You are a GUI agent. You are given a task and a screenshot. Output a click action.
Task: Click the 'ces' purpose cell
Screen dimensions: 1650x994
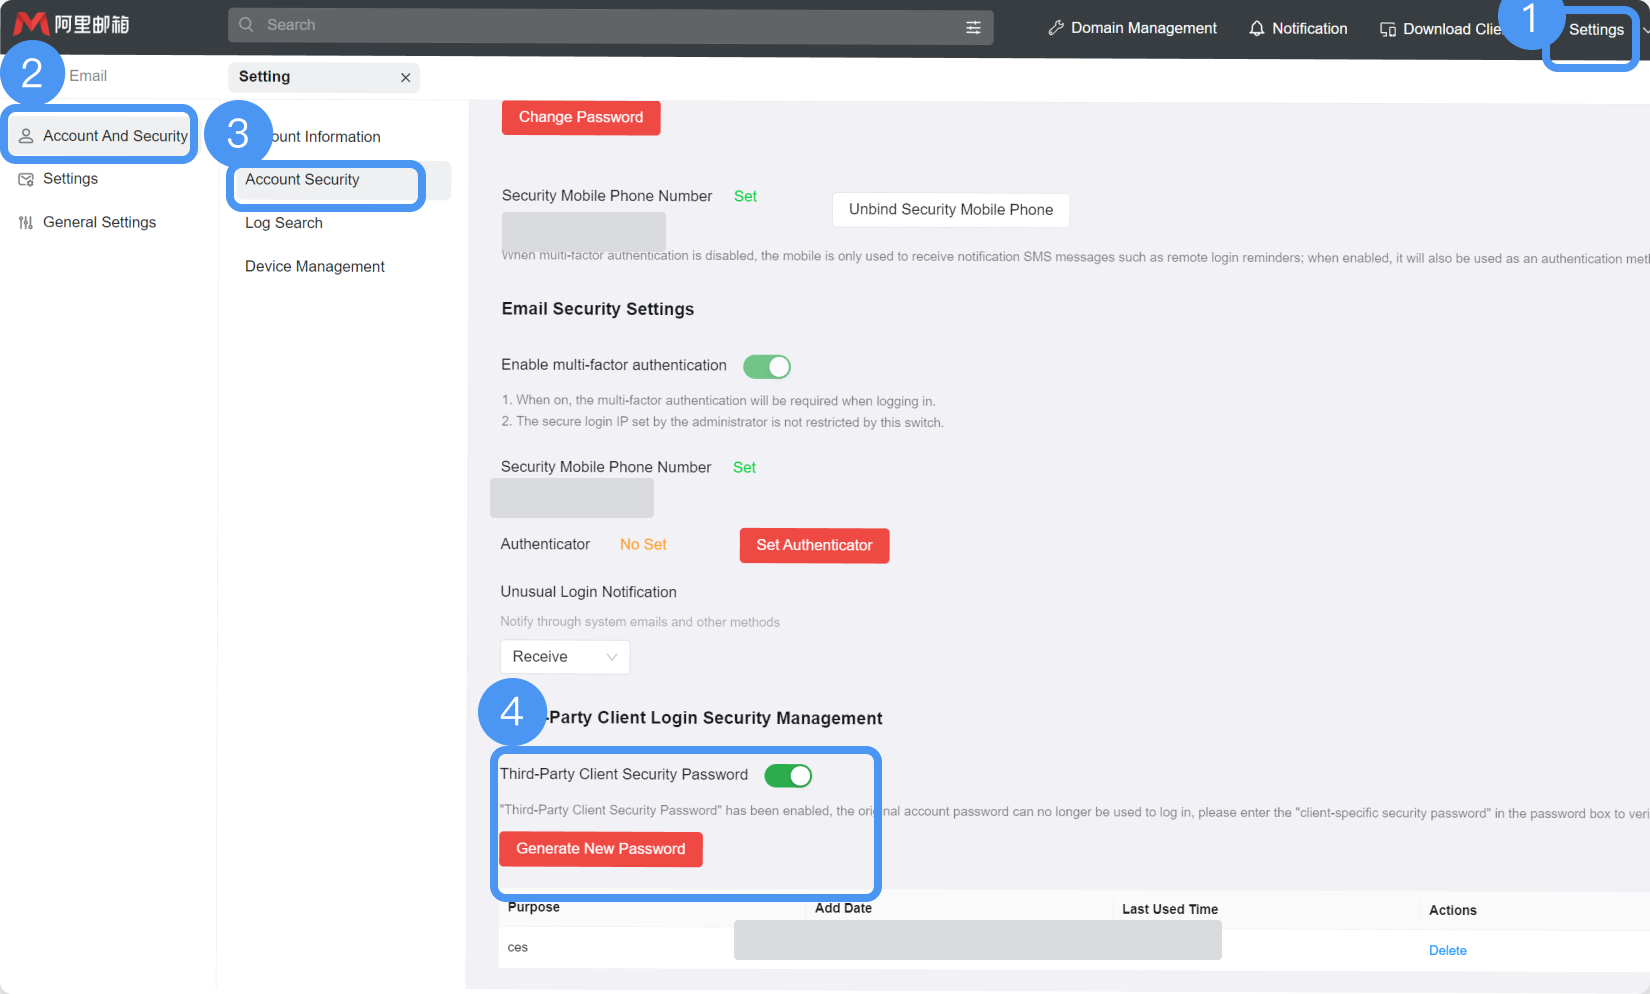click(x=518, y=947)
